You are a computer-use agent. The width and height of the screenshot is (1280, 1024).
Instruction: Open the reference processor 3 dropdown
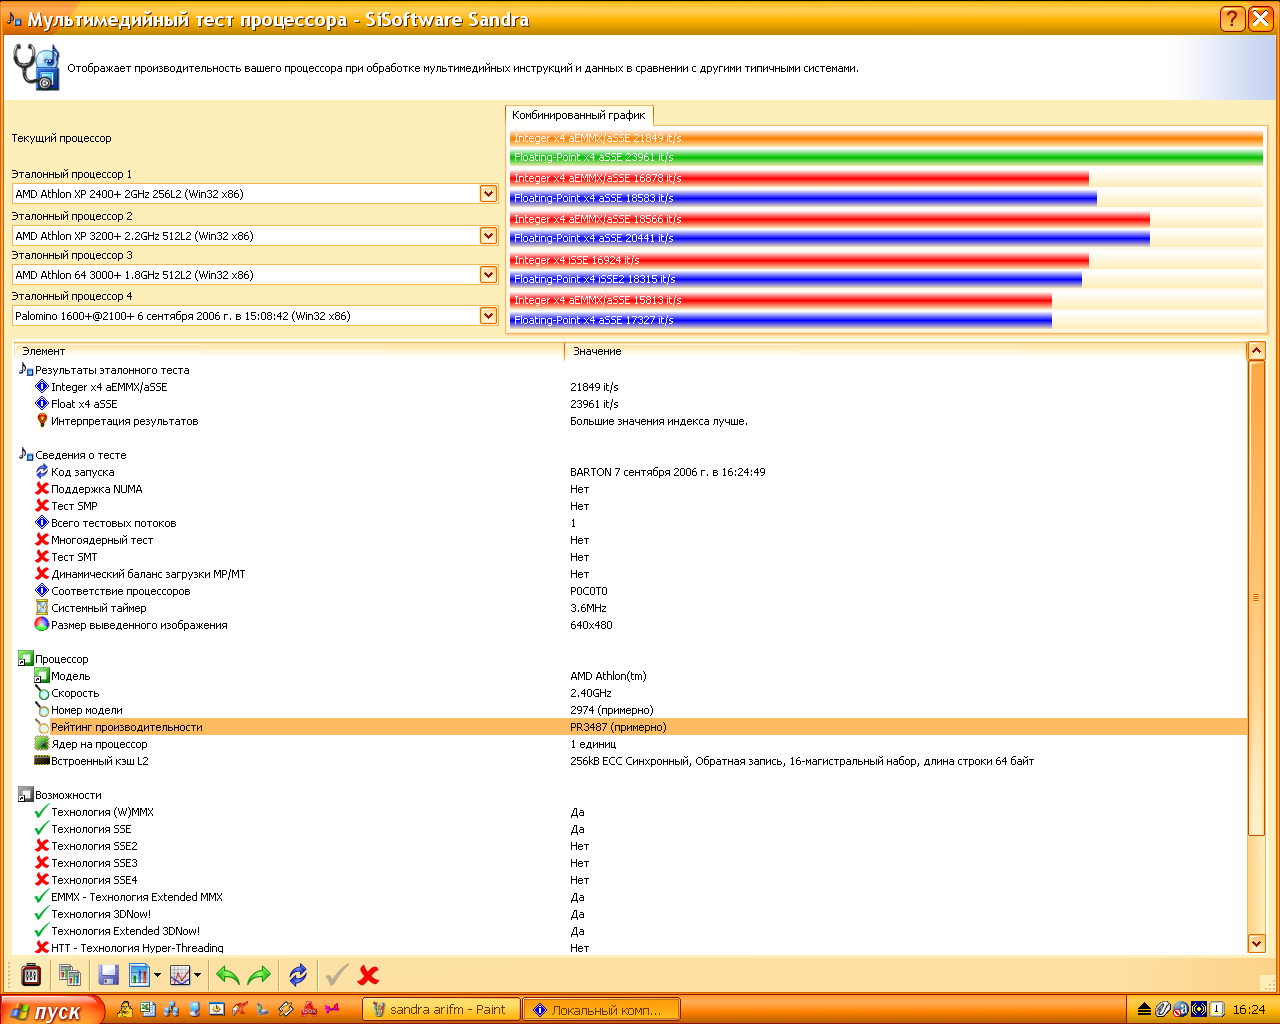488,275
